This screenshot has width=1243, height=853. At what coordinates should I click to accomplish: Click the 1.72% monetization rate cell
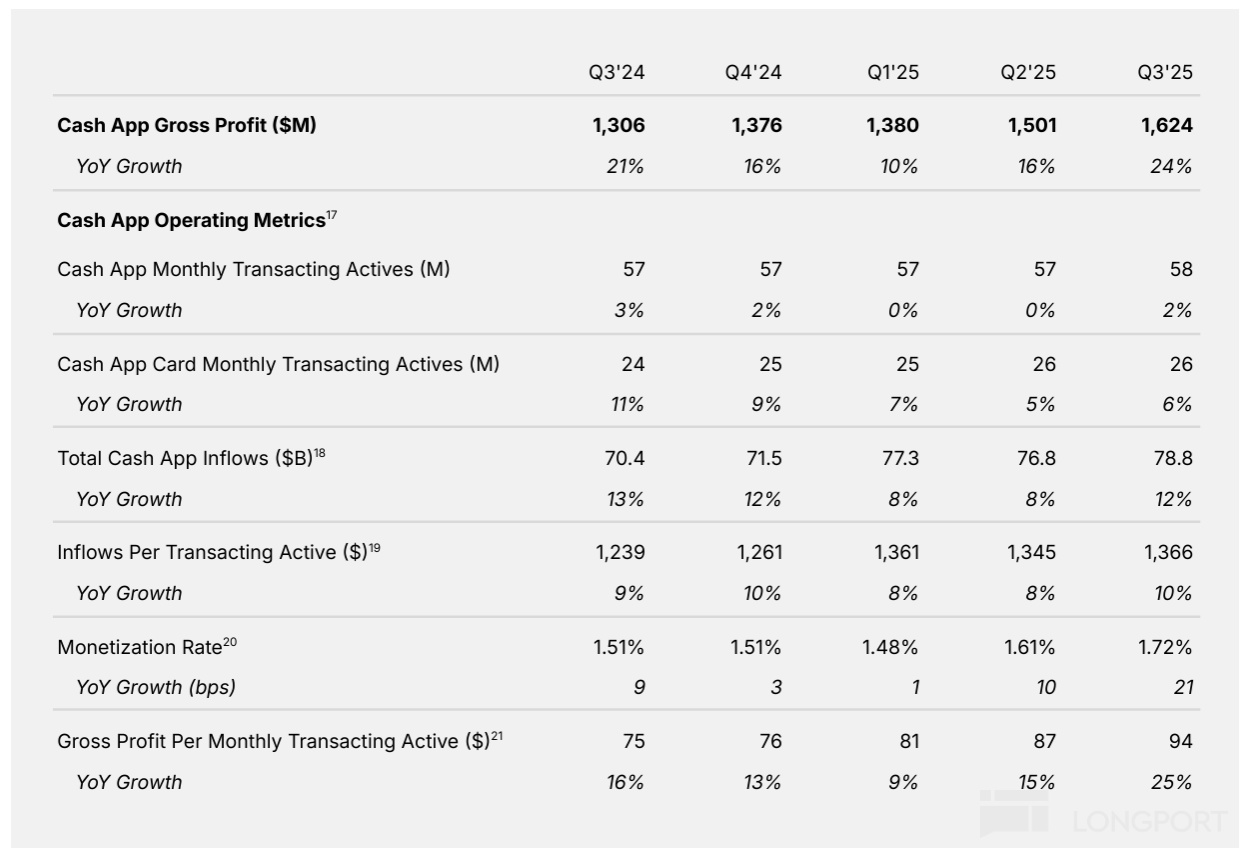click(1165, 647)
